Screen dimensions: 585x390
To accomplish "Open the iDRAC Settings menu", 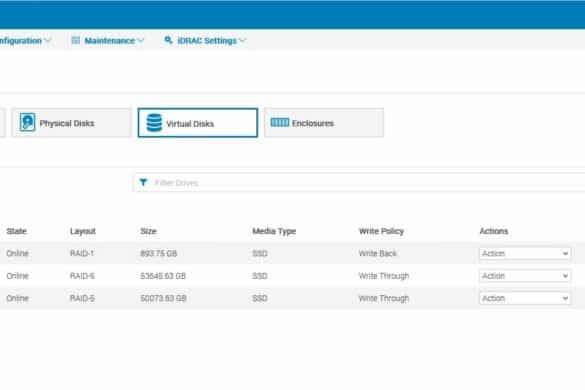I will (x=205, y=40).
